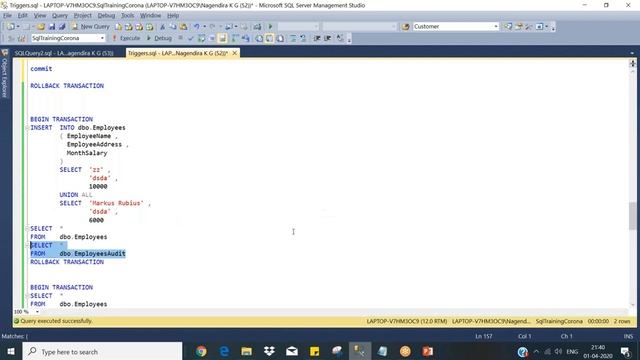
Task: Open the Window menu
Action: click(151, 16)
